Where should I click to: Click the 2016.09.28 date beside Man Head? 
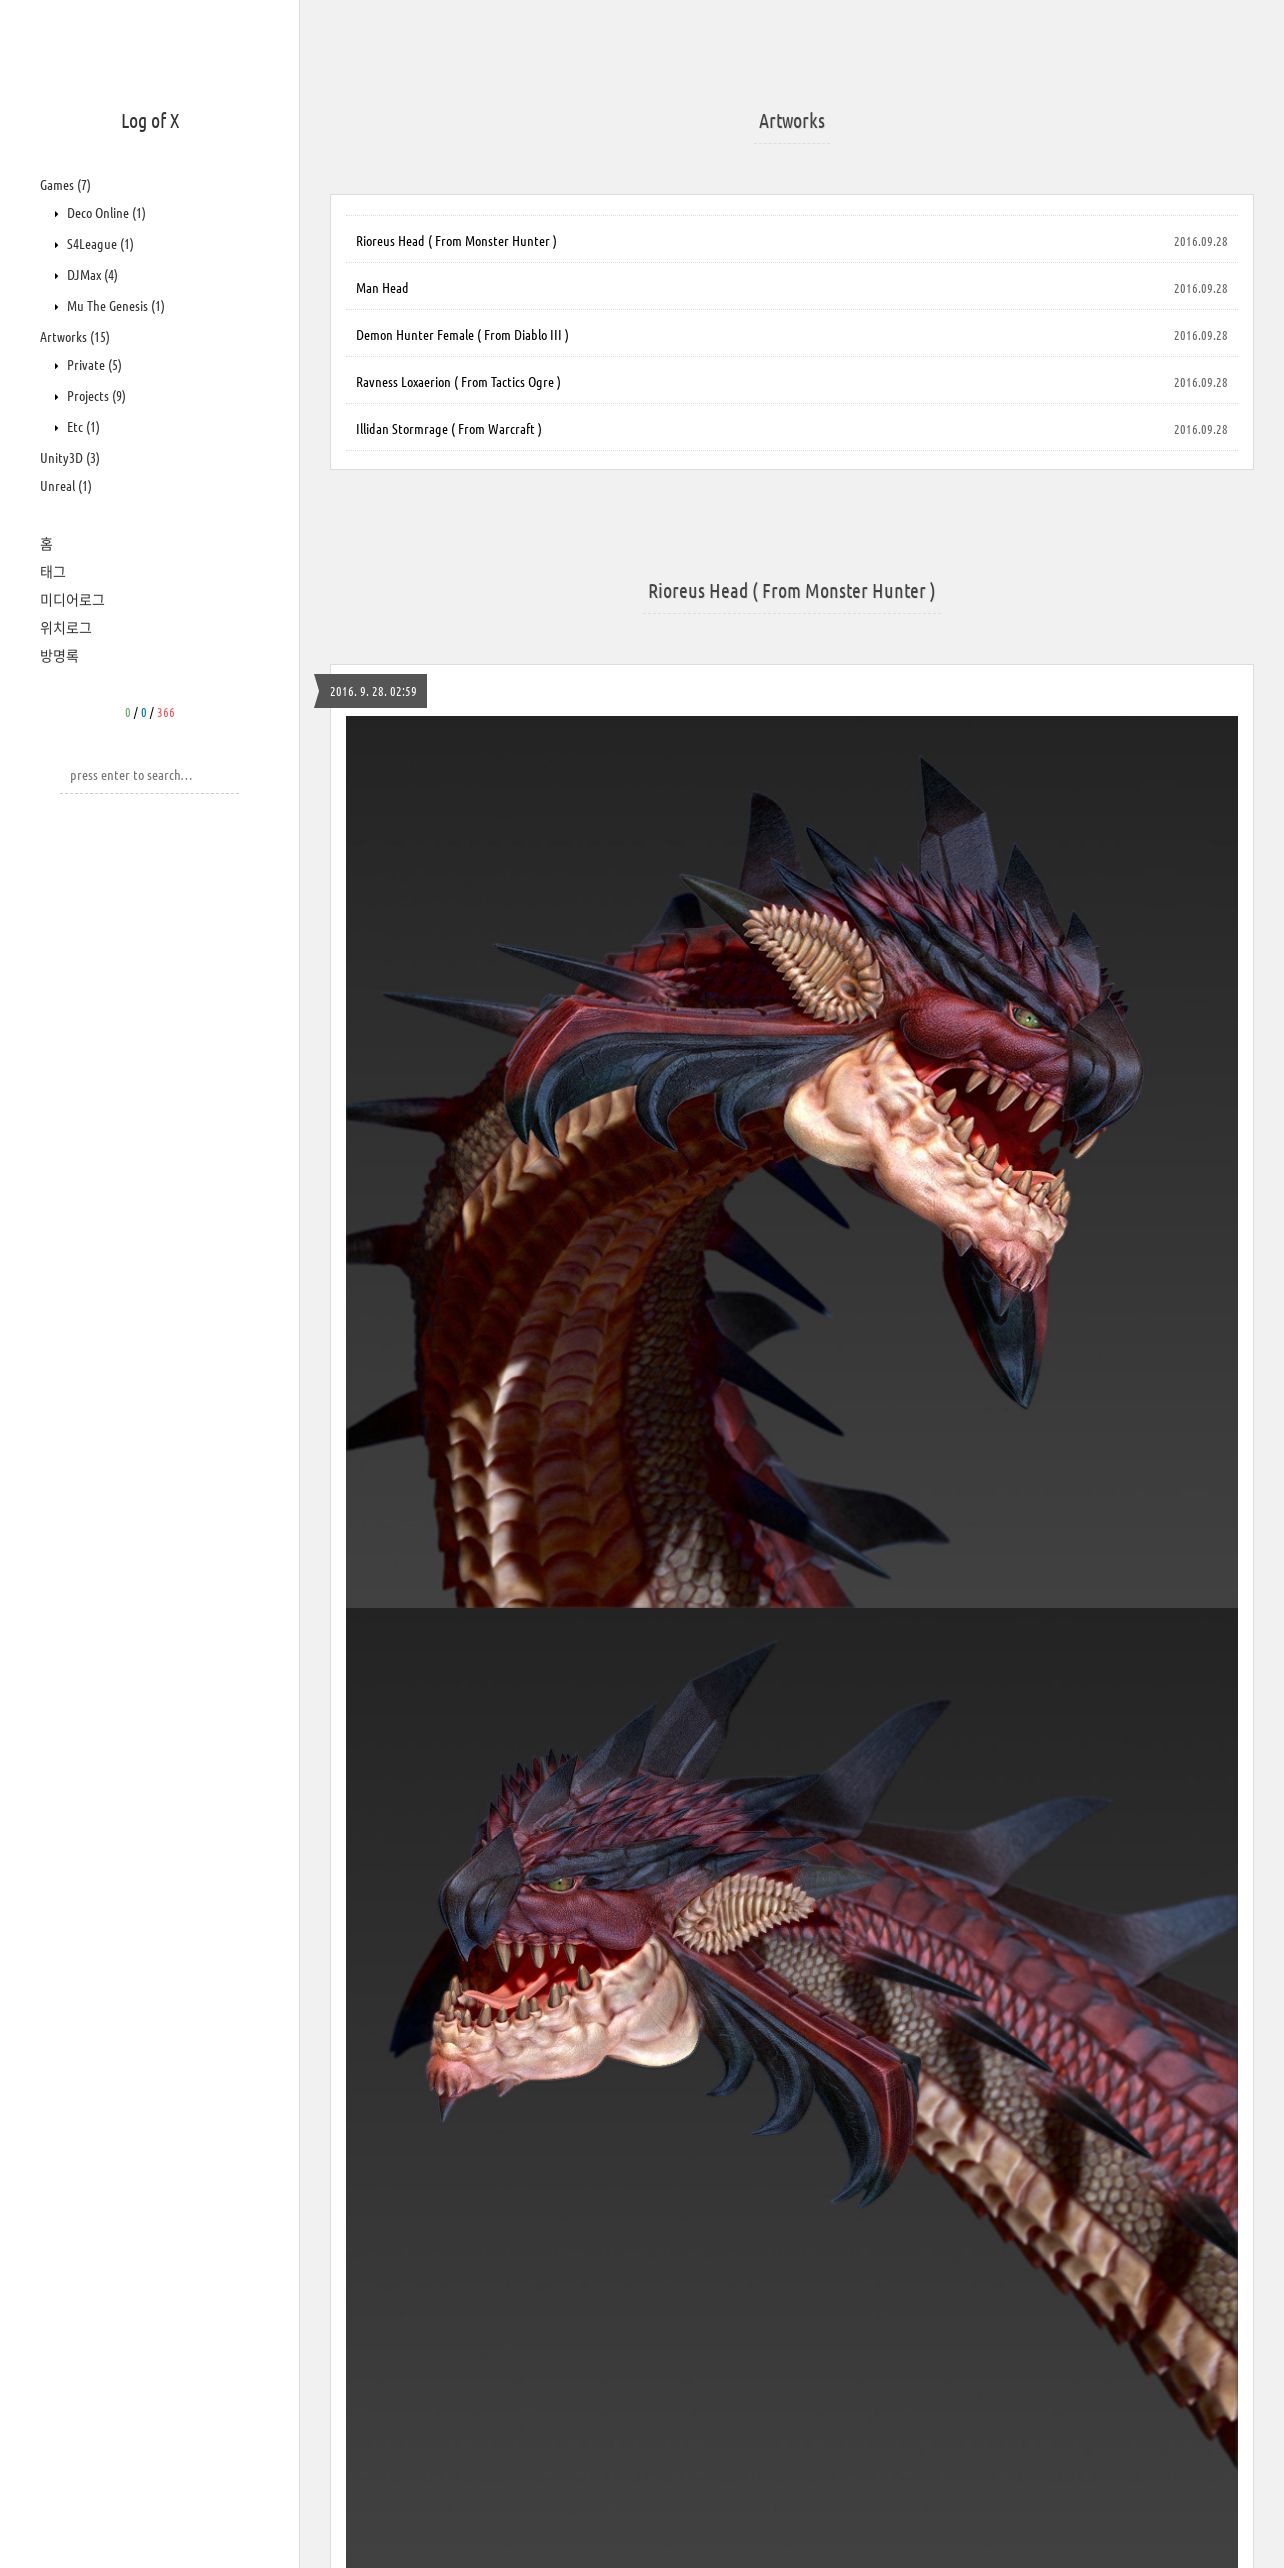pos(1201,288)
